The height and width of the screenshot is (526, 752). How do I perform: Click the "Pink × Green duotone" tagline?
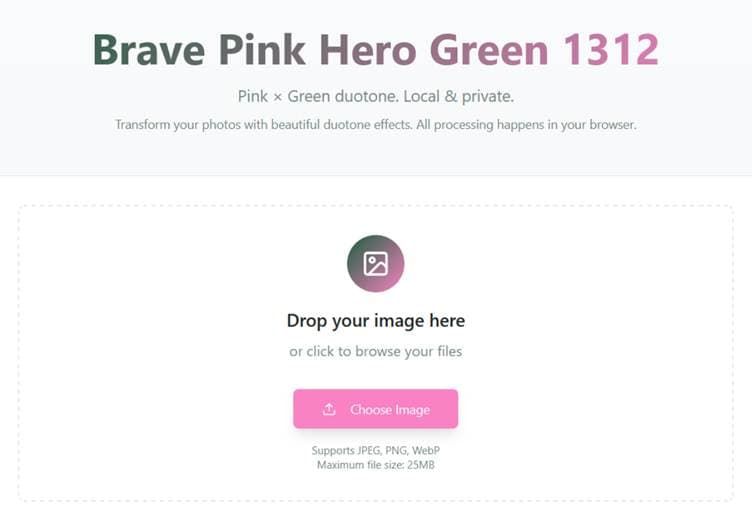(x=317, y=96)
